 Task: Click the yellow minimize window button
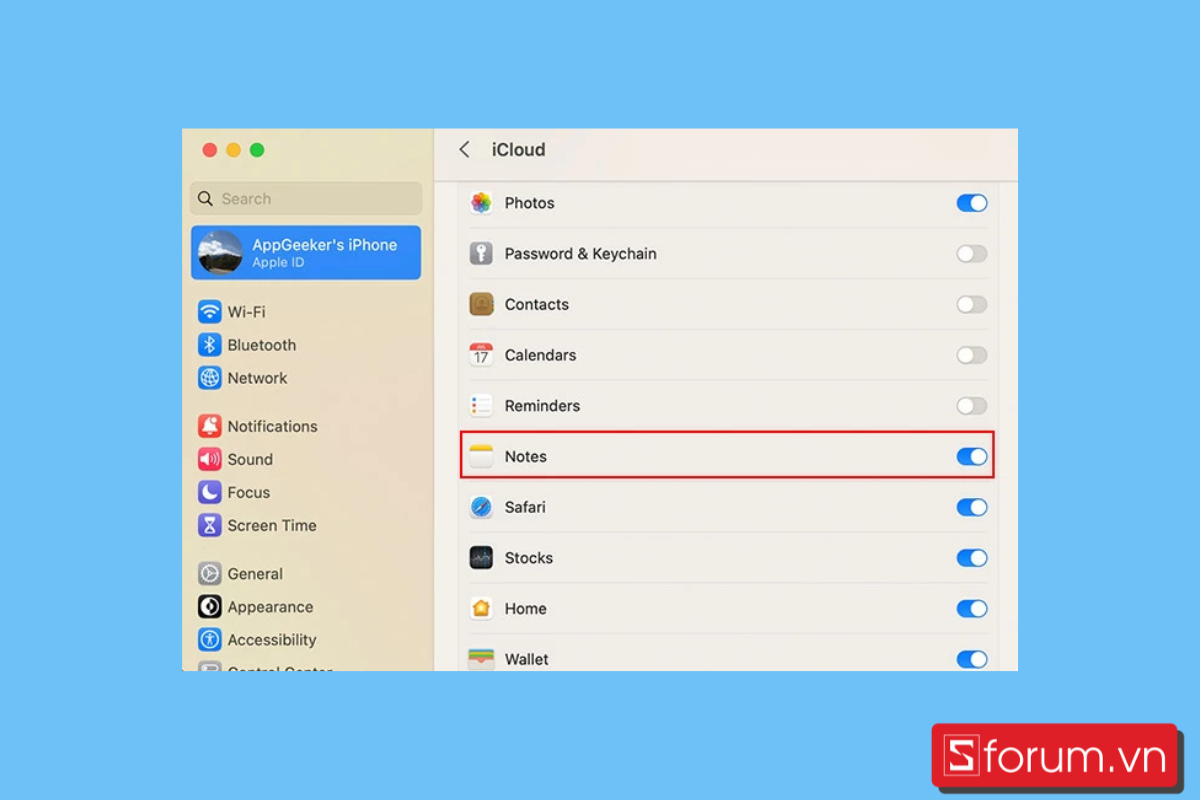coord(233,150)
